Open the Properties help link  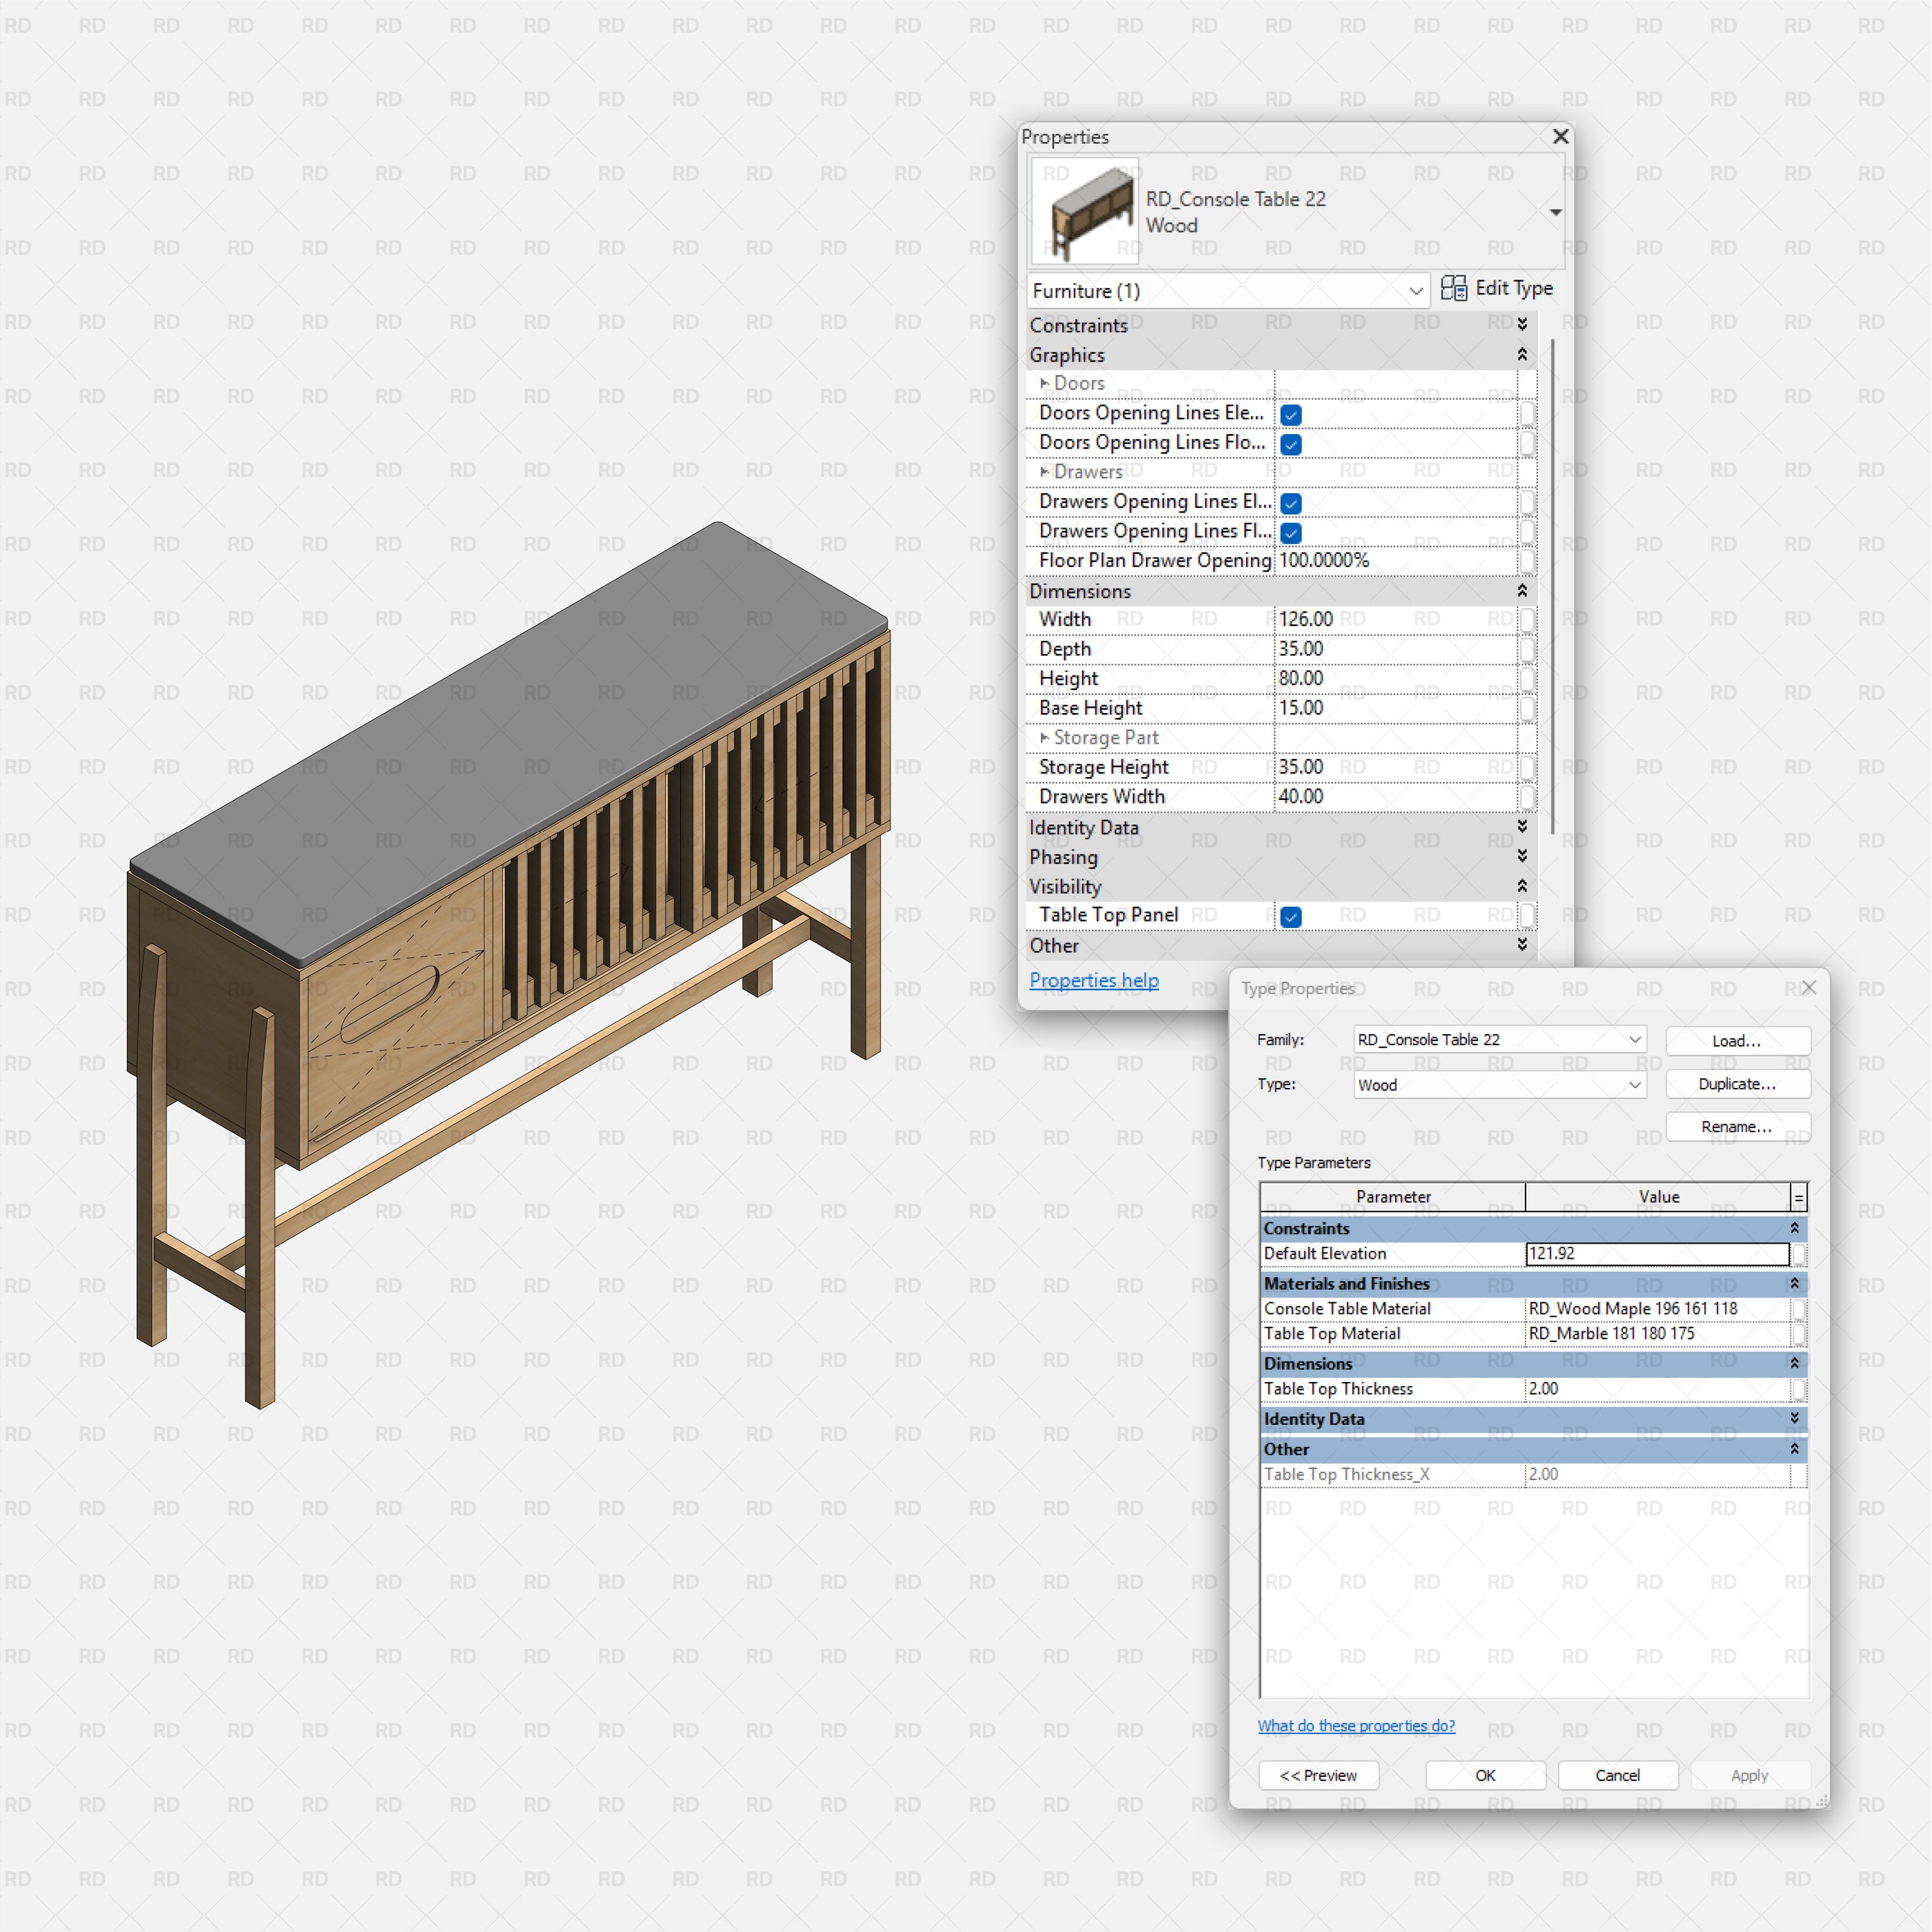coord(1093,980)
